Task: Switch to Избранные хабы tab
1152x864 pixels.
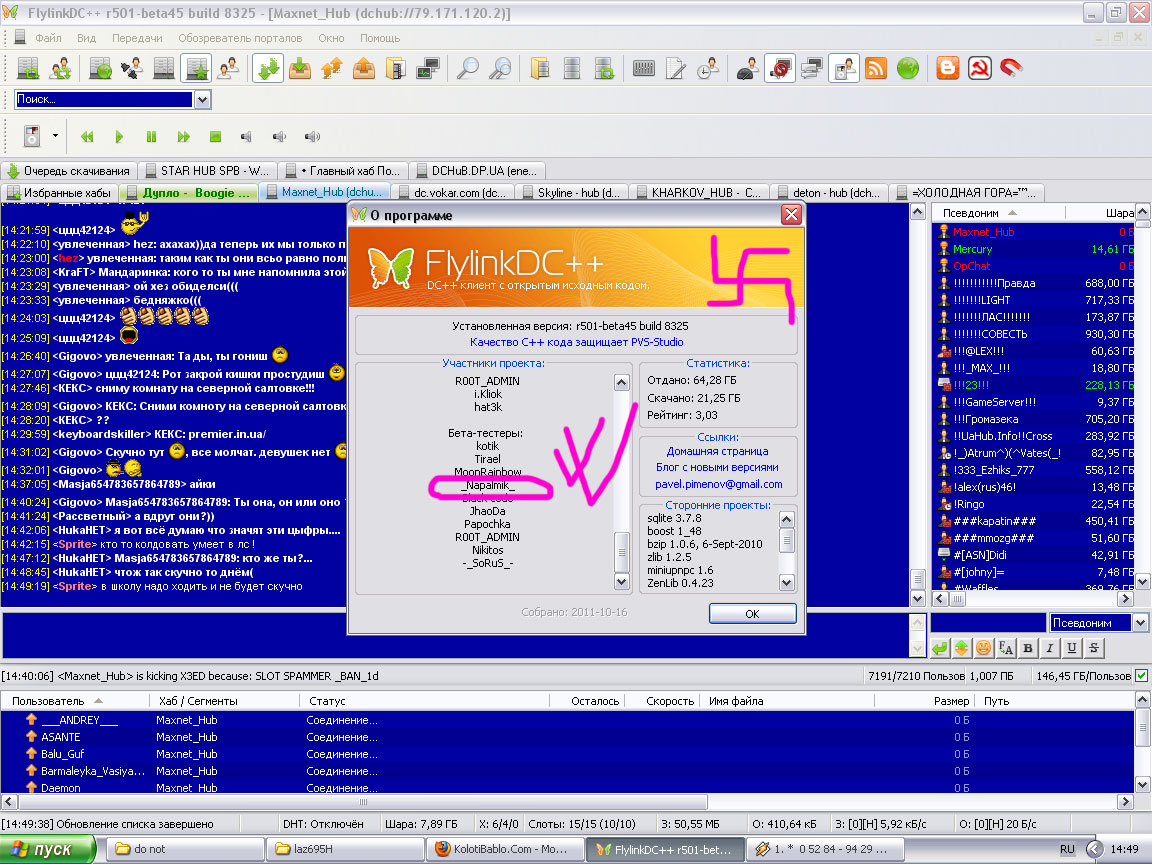Action: pyautogui.click(x=60, y=192)
